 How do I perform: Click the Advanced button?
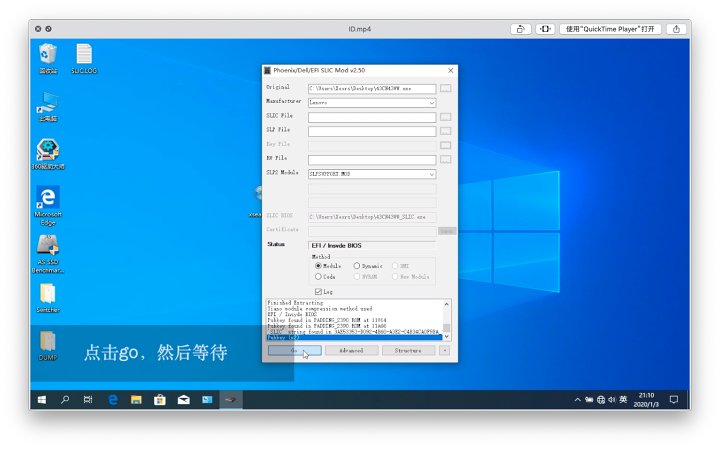(351, 351)
